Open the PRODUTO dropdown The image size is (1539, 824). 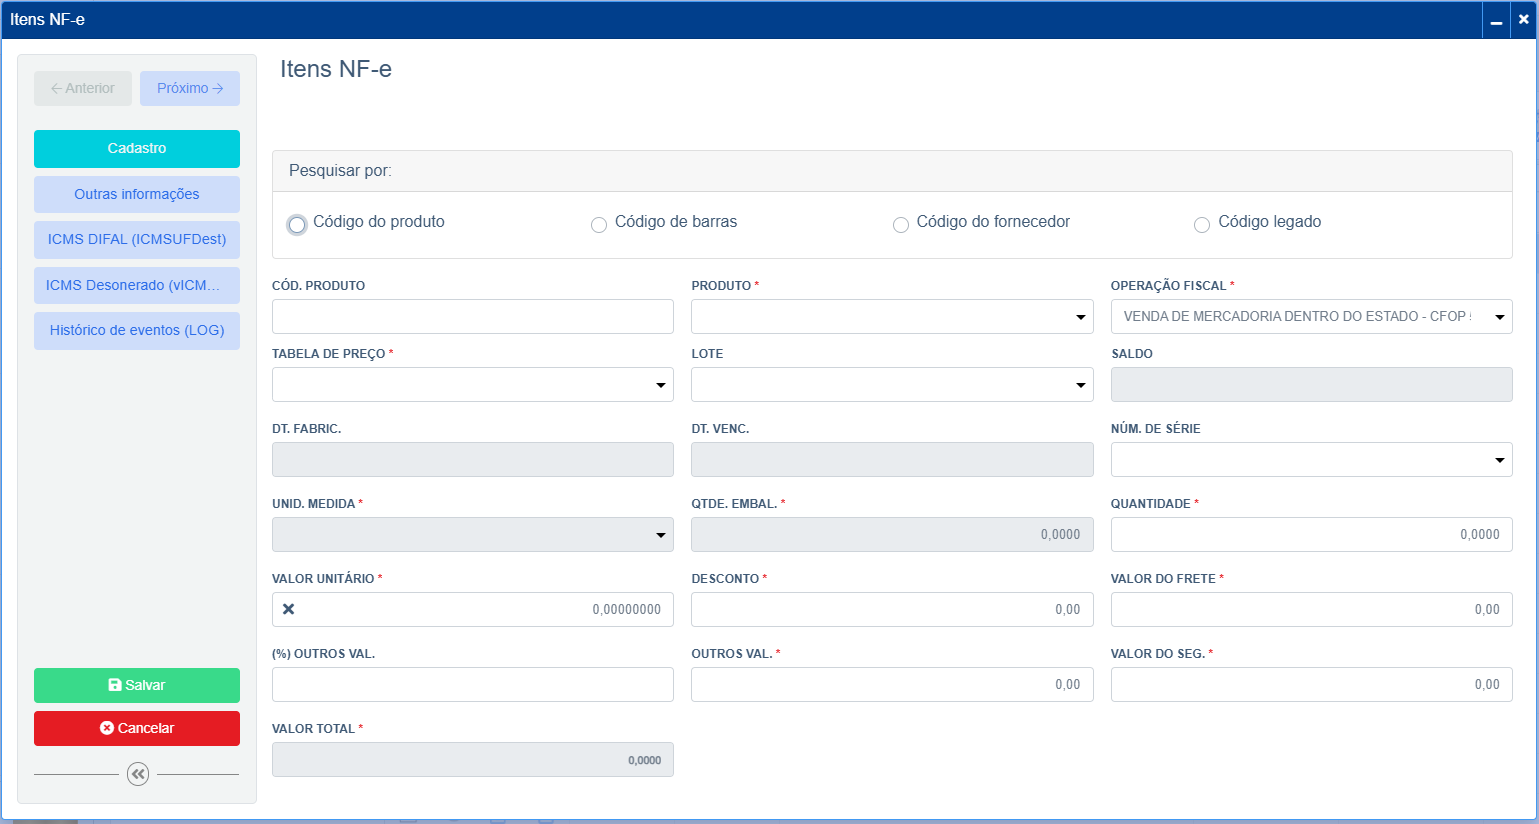tap(1081, 316)
